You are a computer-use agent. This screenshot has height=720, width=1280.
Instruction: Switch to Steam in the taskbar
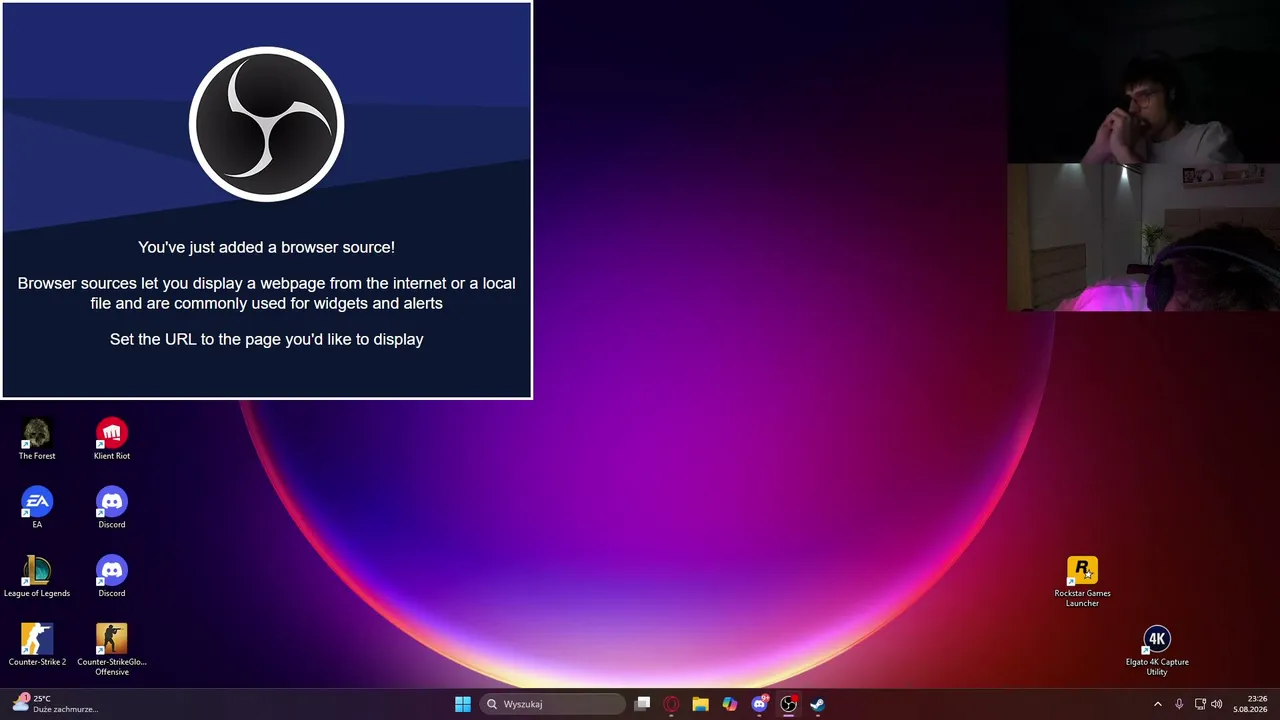(x=817, y=704)
